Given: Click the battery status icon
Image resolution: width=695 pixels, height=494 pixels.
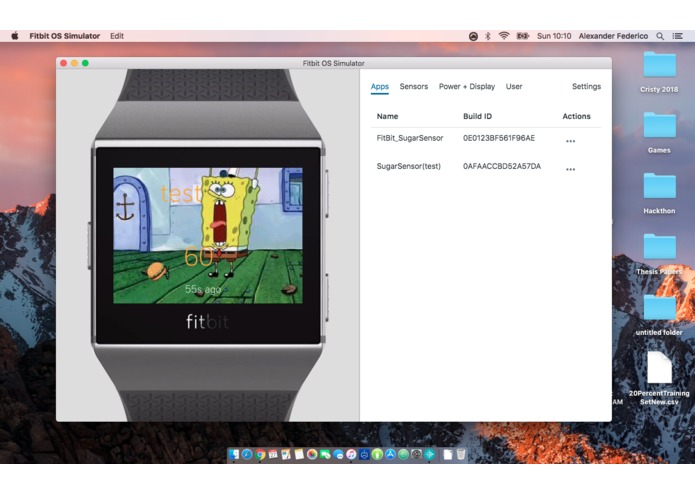Looking at the screenshot, I should [x=523, y=36].
